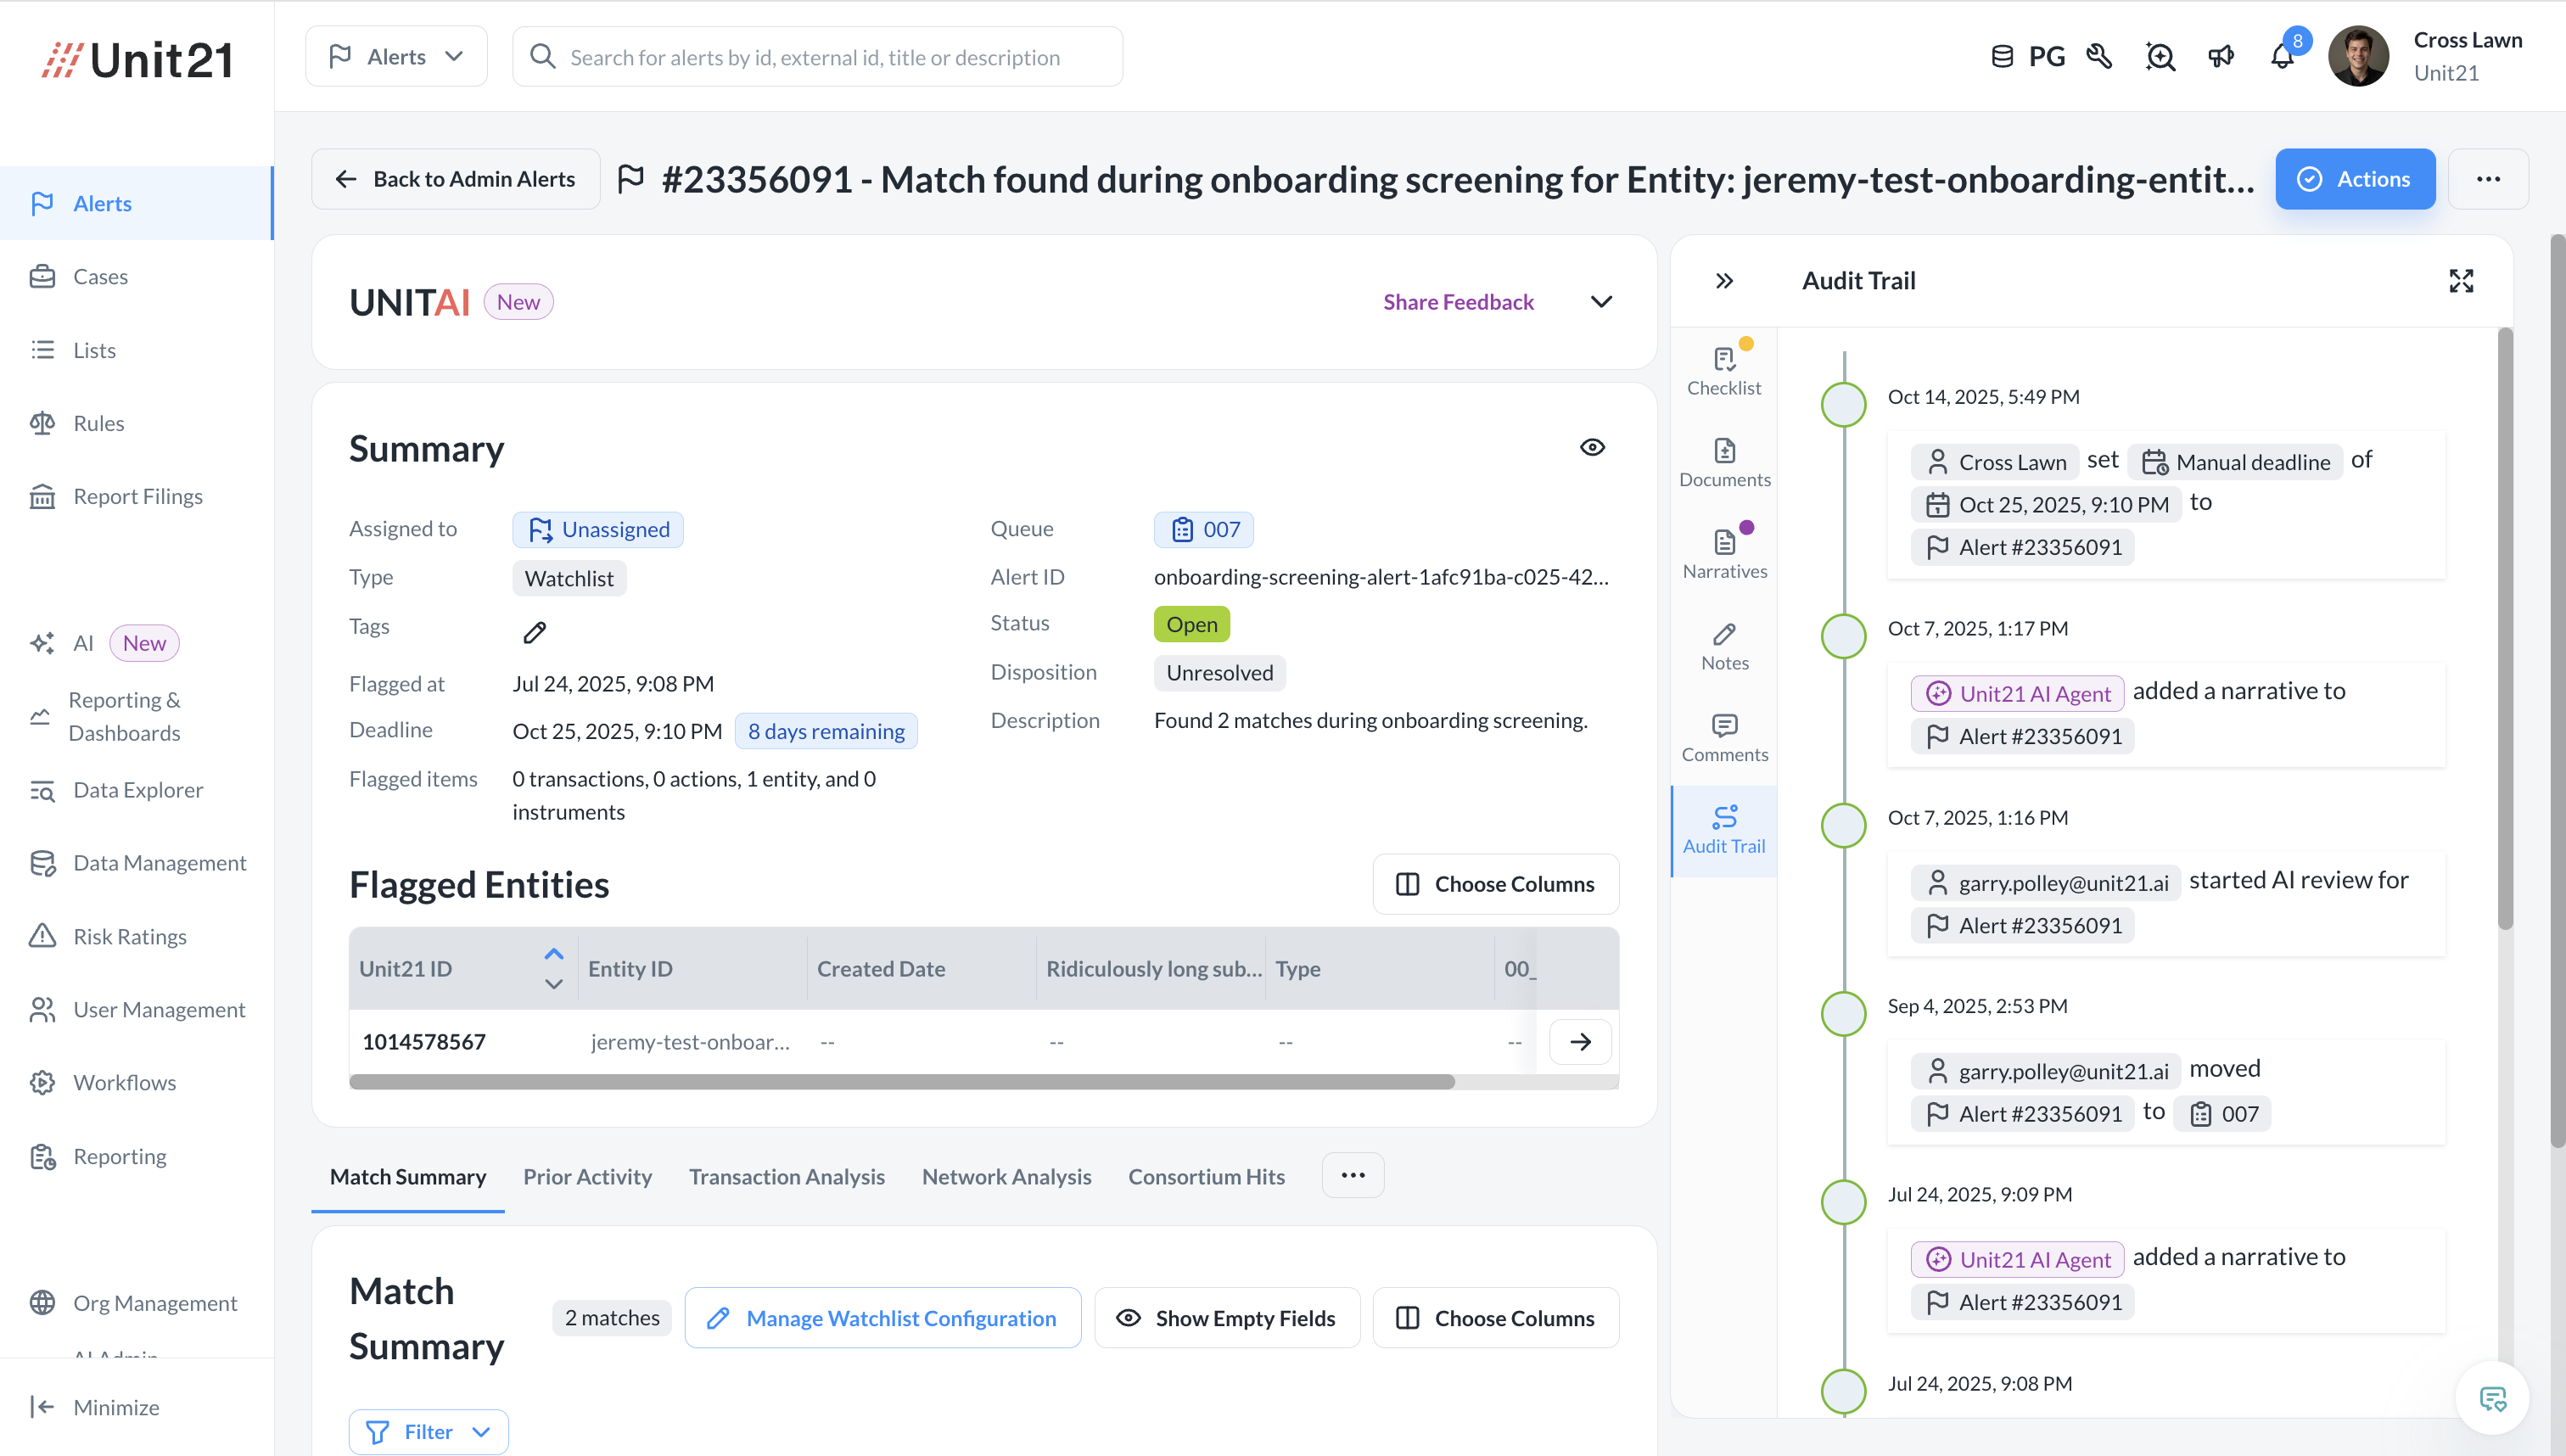Open the Filter dropdown
The image size is (2566, 1456).
click(x=428, y=1431)
